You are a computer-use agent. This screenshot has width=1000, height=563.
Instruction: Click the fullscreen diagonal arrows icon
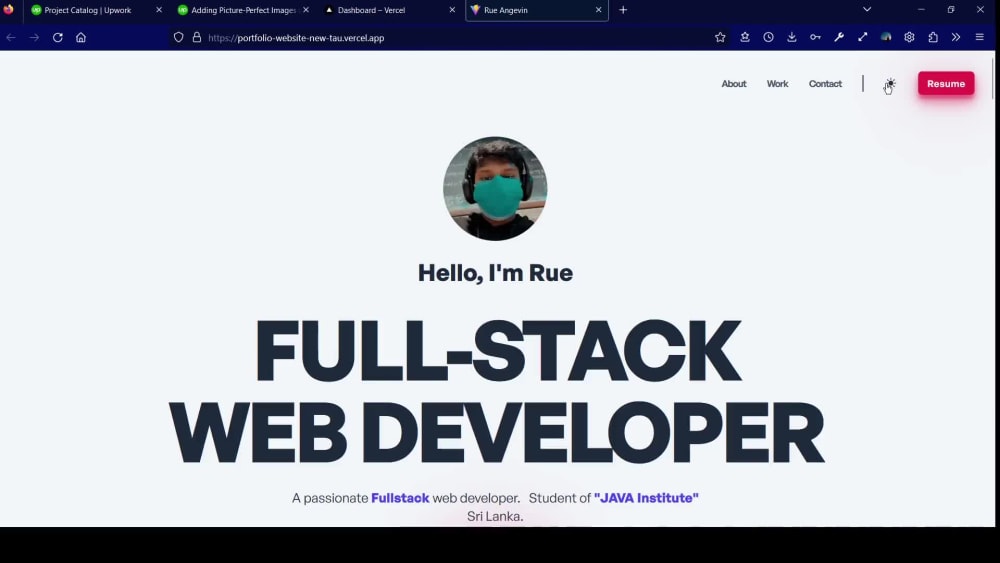click(862, 38)
